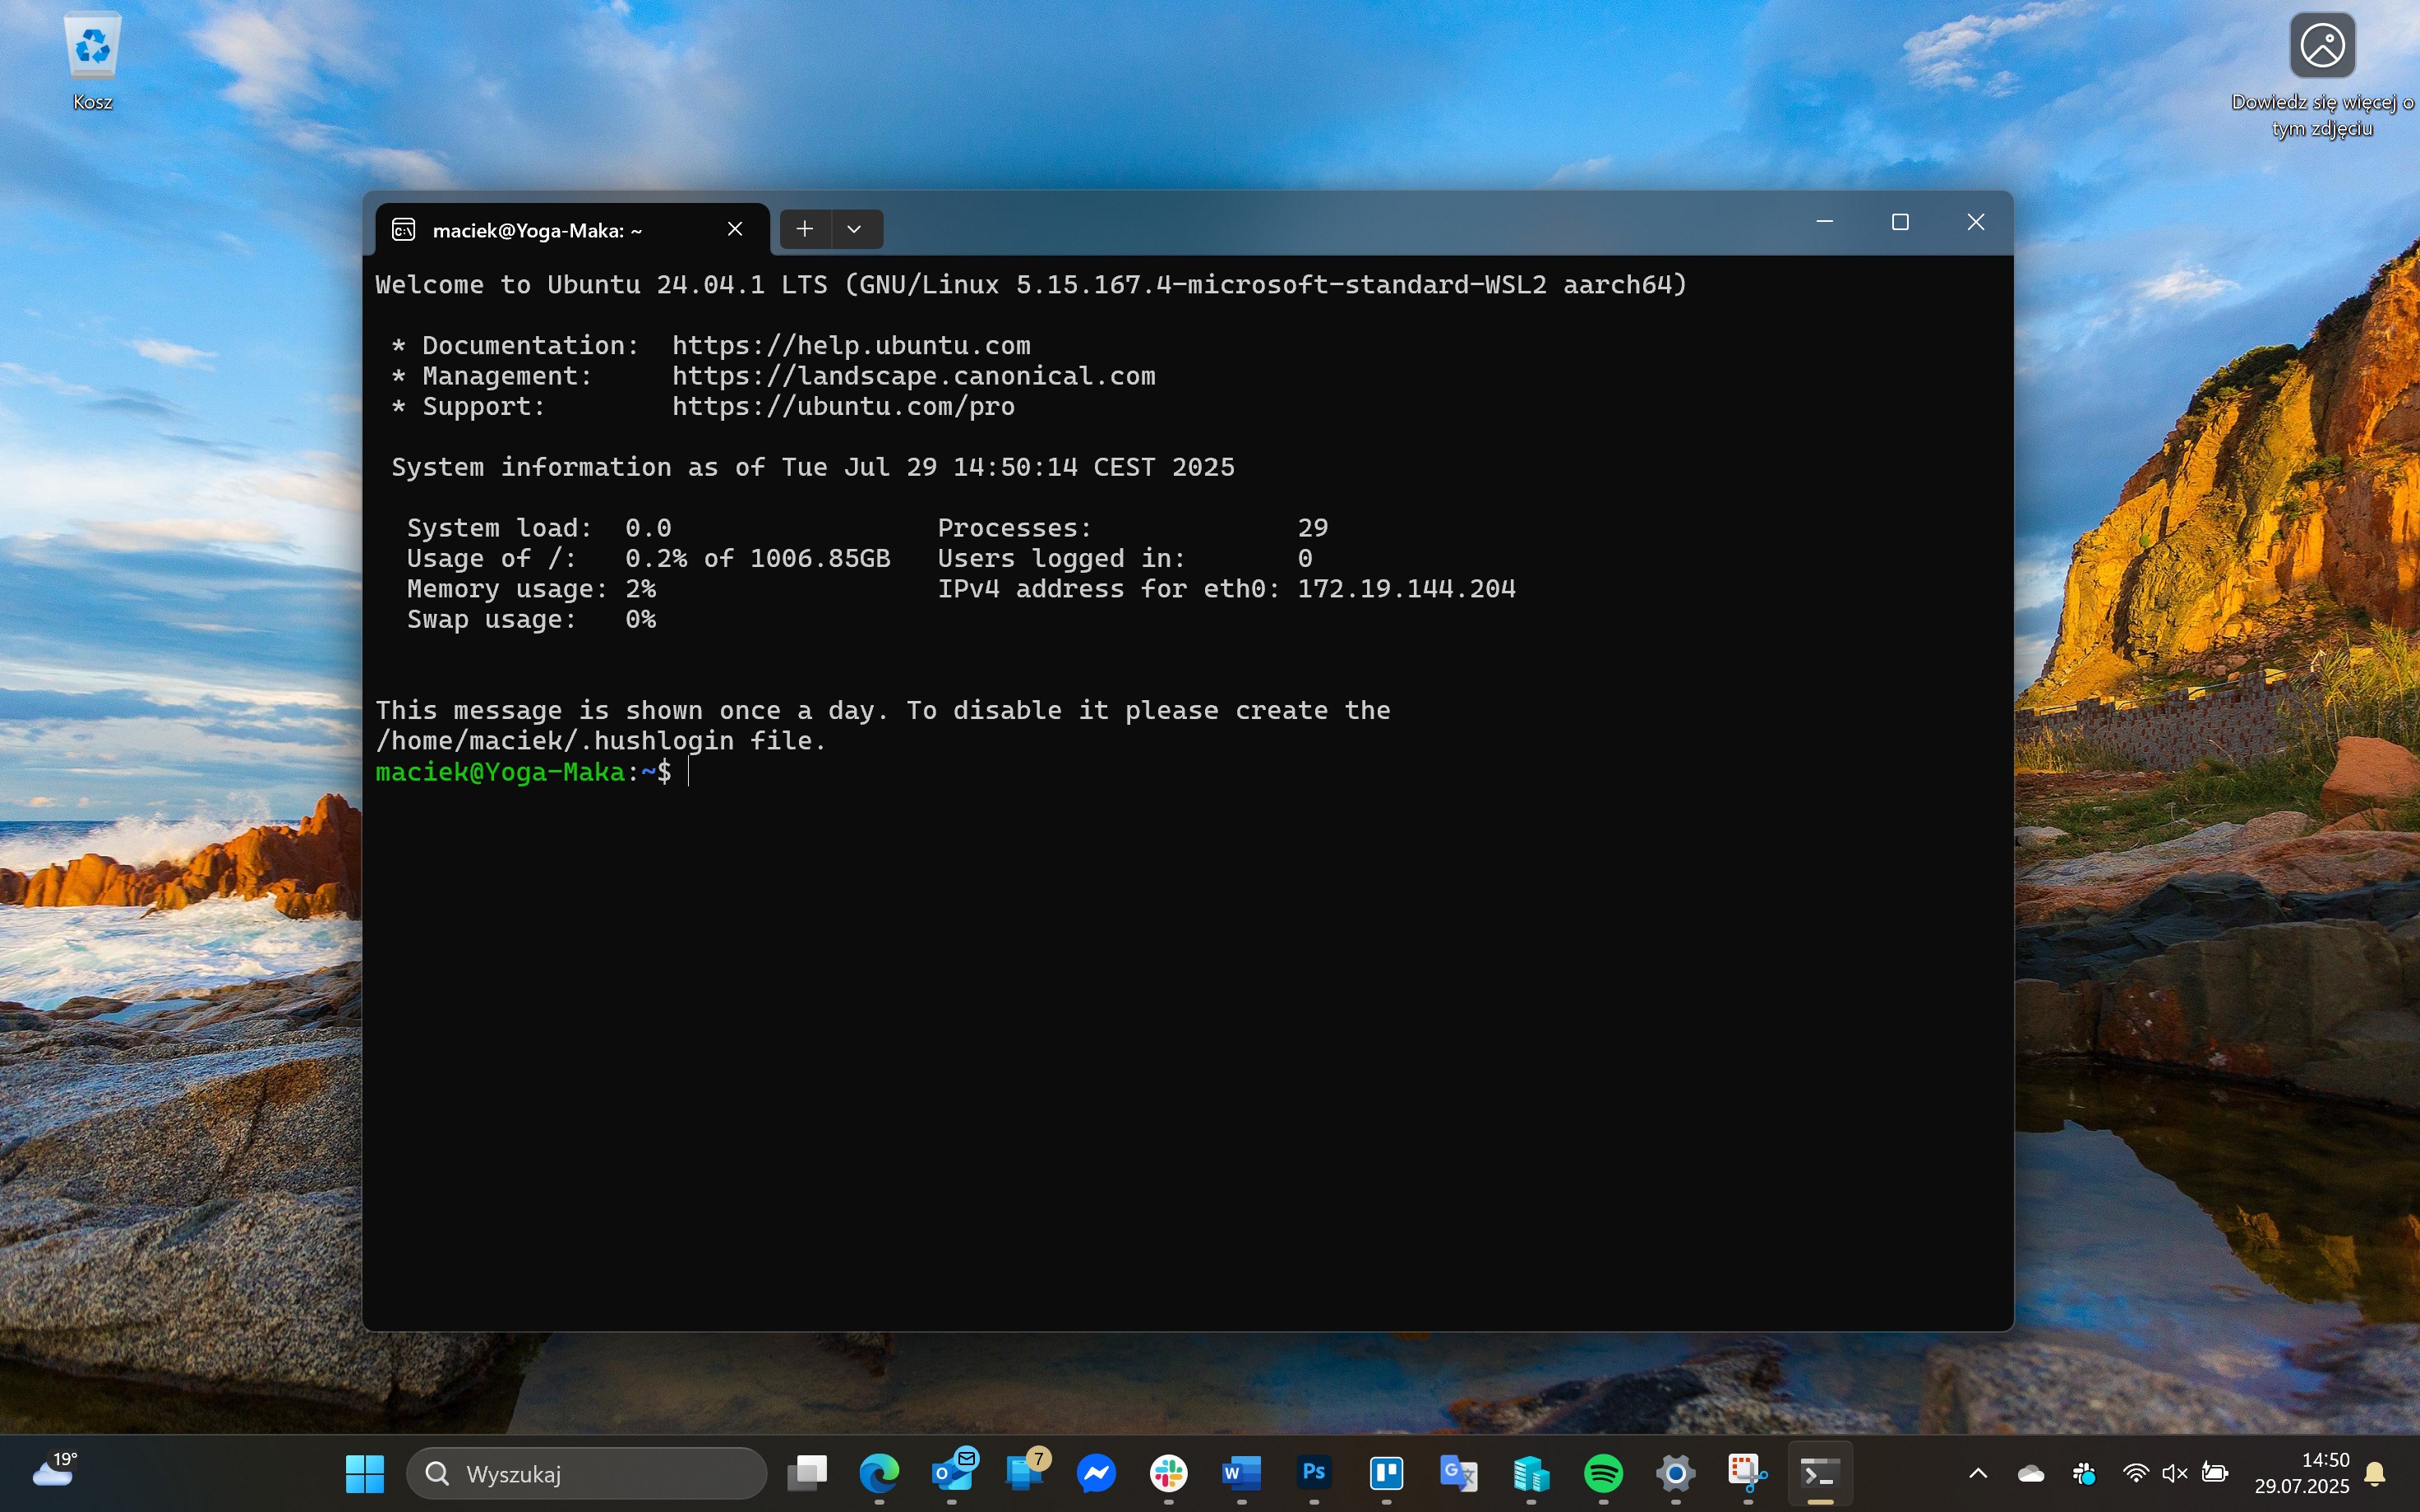Click the IPv4 address 172.19.144.204
2420x1512 pixels.
1406,589
